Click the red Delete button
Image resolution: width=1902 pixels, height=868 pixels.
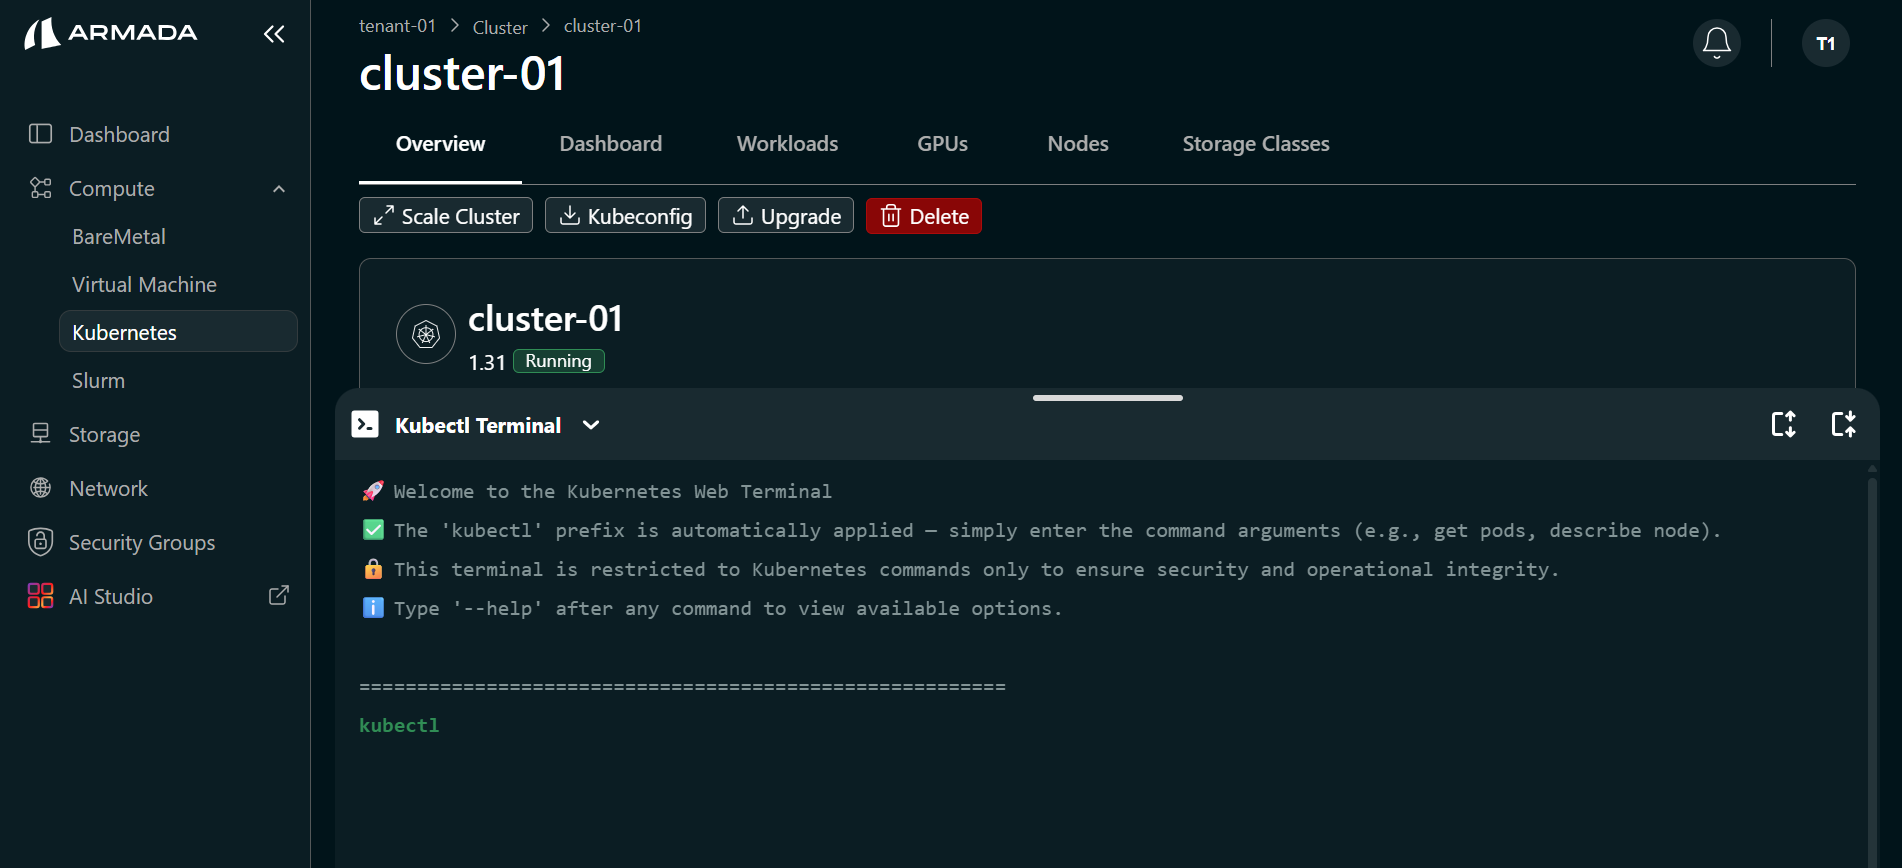click(924, 216)
